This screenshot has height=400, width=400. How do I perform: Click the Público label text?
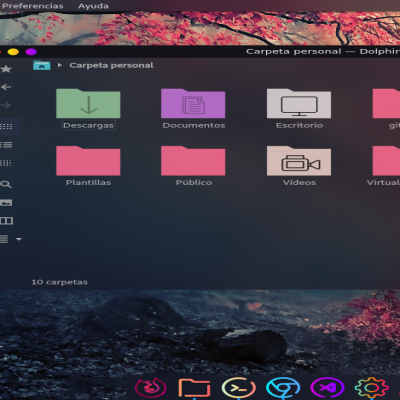(x=194, y=183)
